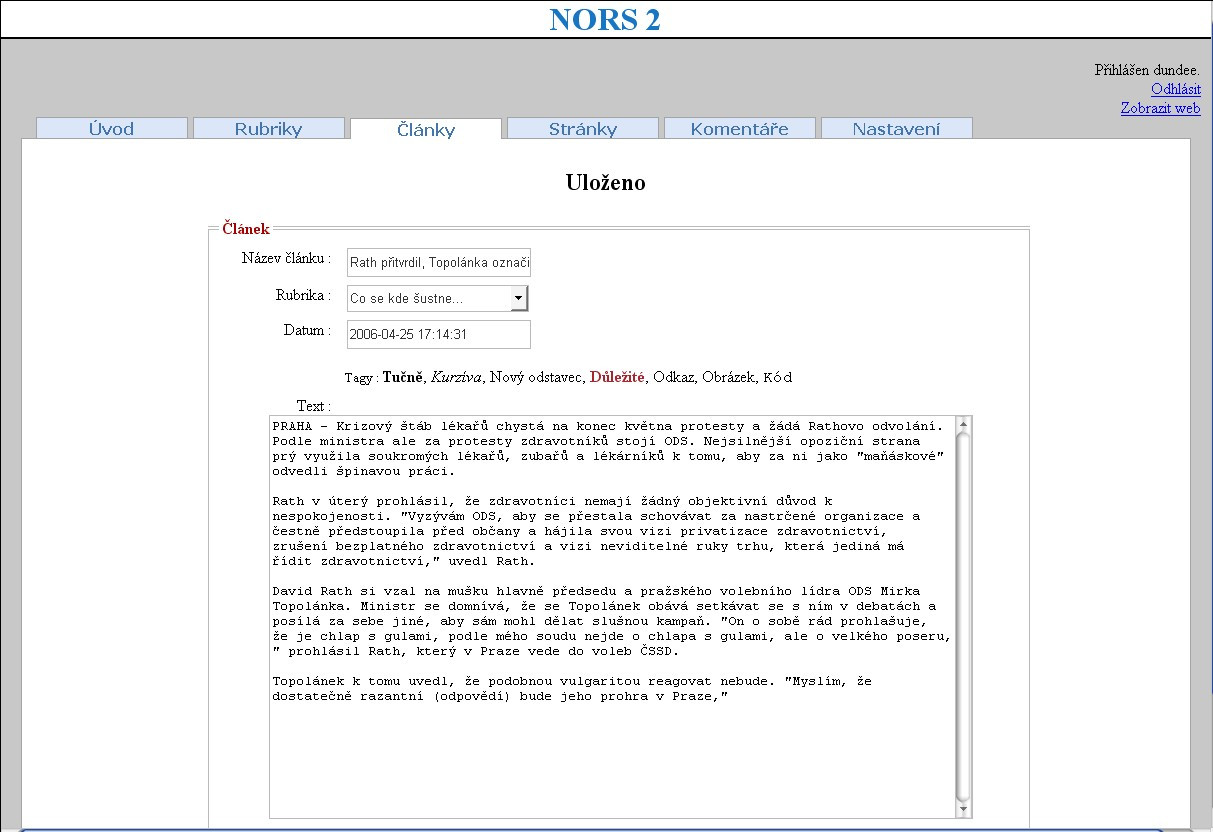
Task: Click the Odhlásit logout link
Action: [x=1176, y=89]
